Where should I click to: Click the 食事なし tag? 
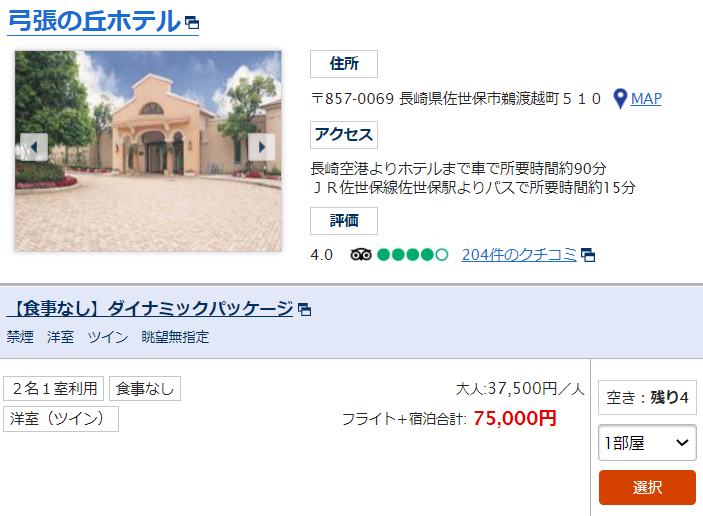[x=145, y=388]
